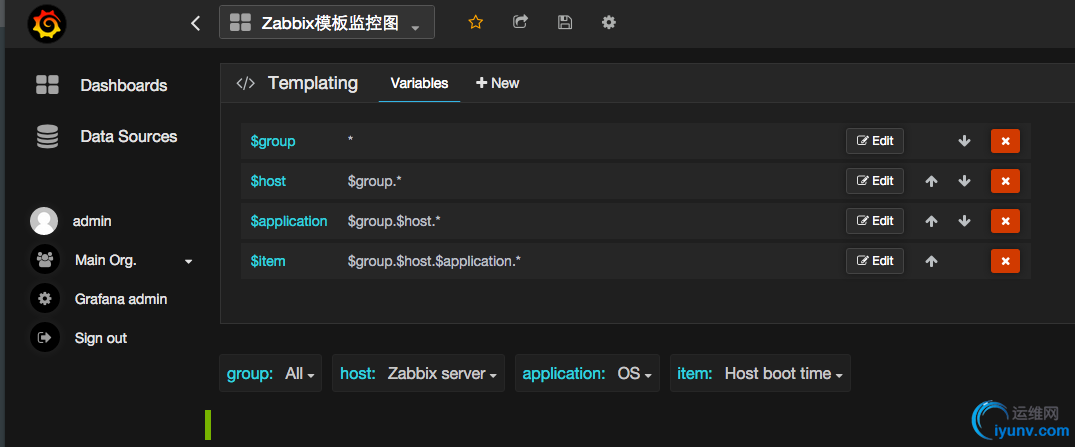The width and height of the screenshot is (1075, 447).
Task: Move the $application variable down
Action: [x=964, y=221]
